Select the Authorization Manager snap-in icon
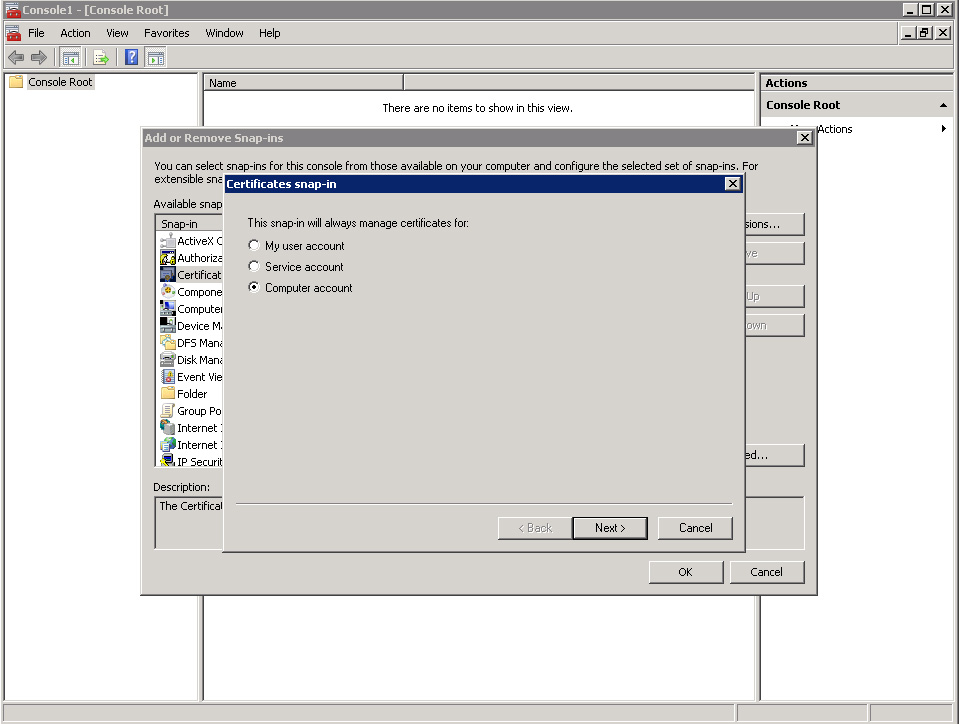959x724 pixels. click(x=168, y=257)
